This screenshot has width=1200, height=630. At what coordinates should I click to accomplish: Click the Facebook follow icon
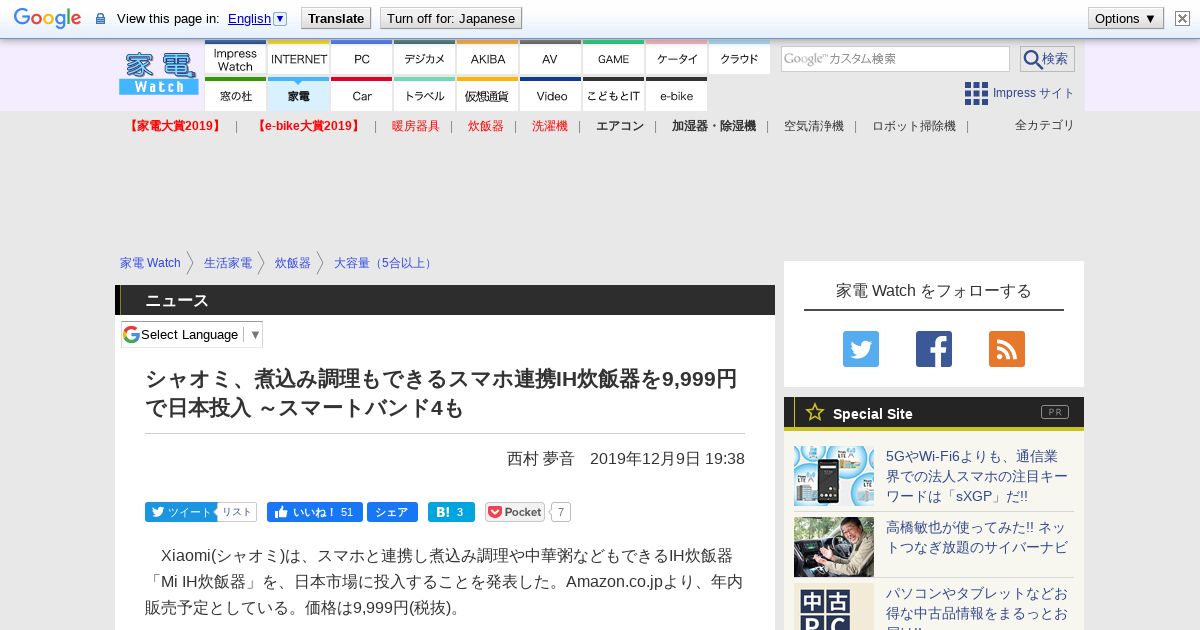tap(934, 349)
